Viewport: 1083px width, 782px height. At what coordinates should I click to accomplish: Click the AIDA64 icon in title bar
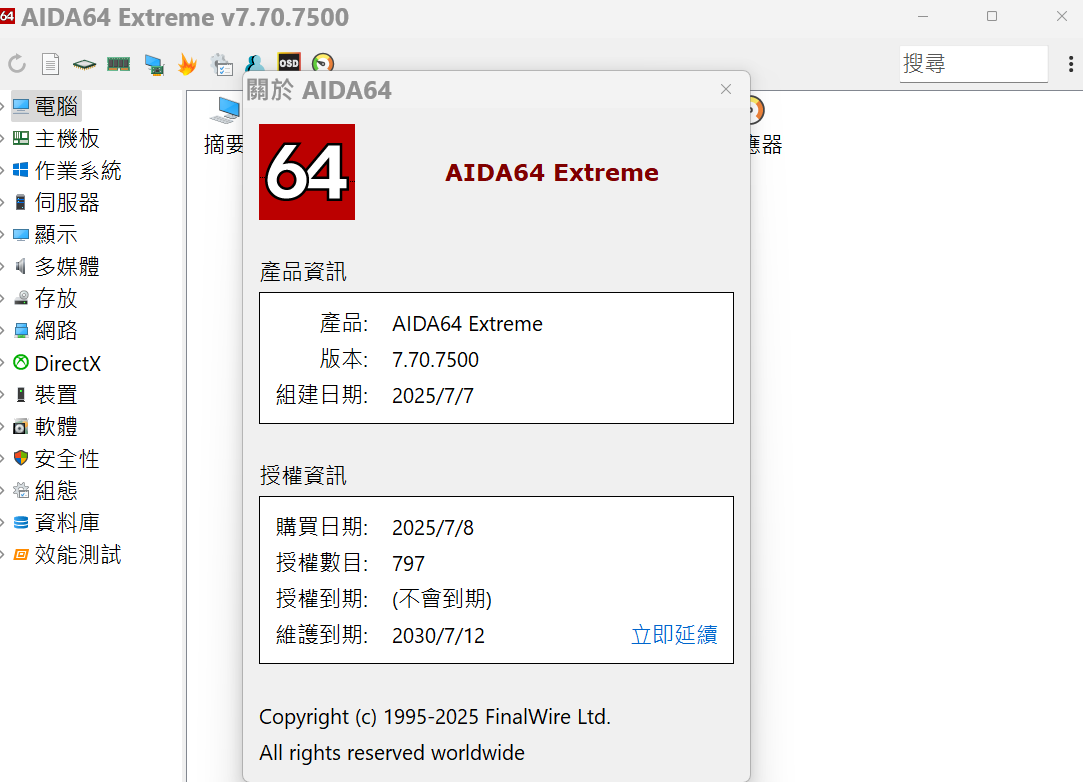tap(8, 16)
